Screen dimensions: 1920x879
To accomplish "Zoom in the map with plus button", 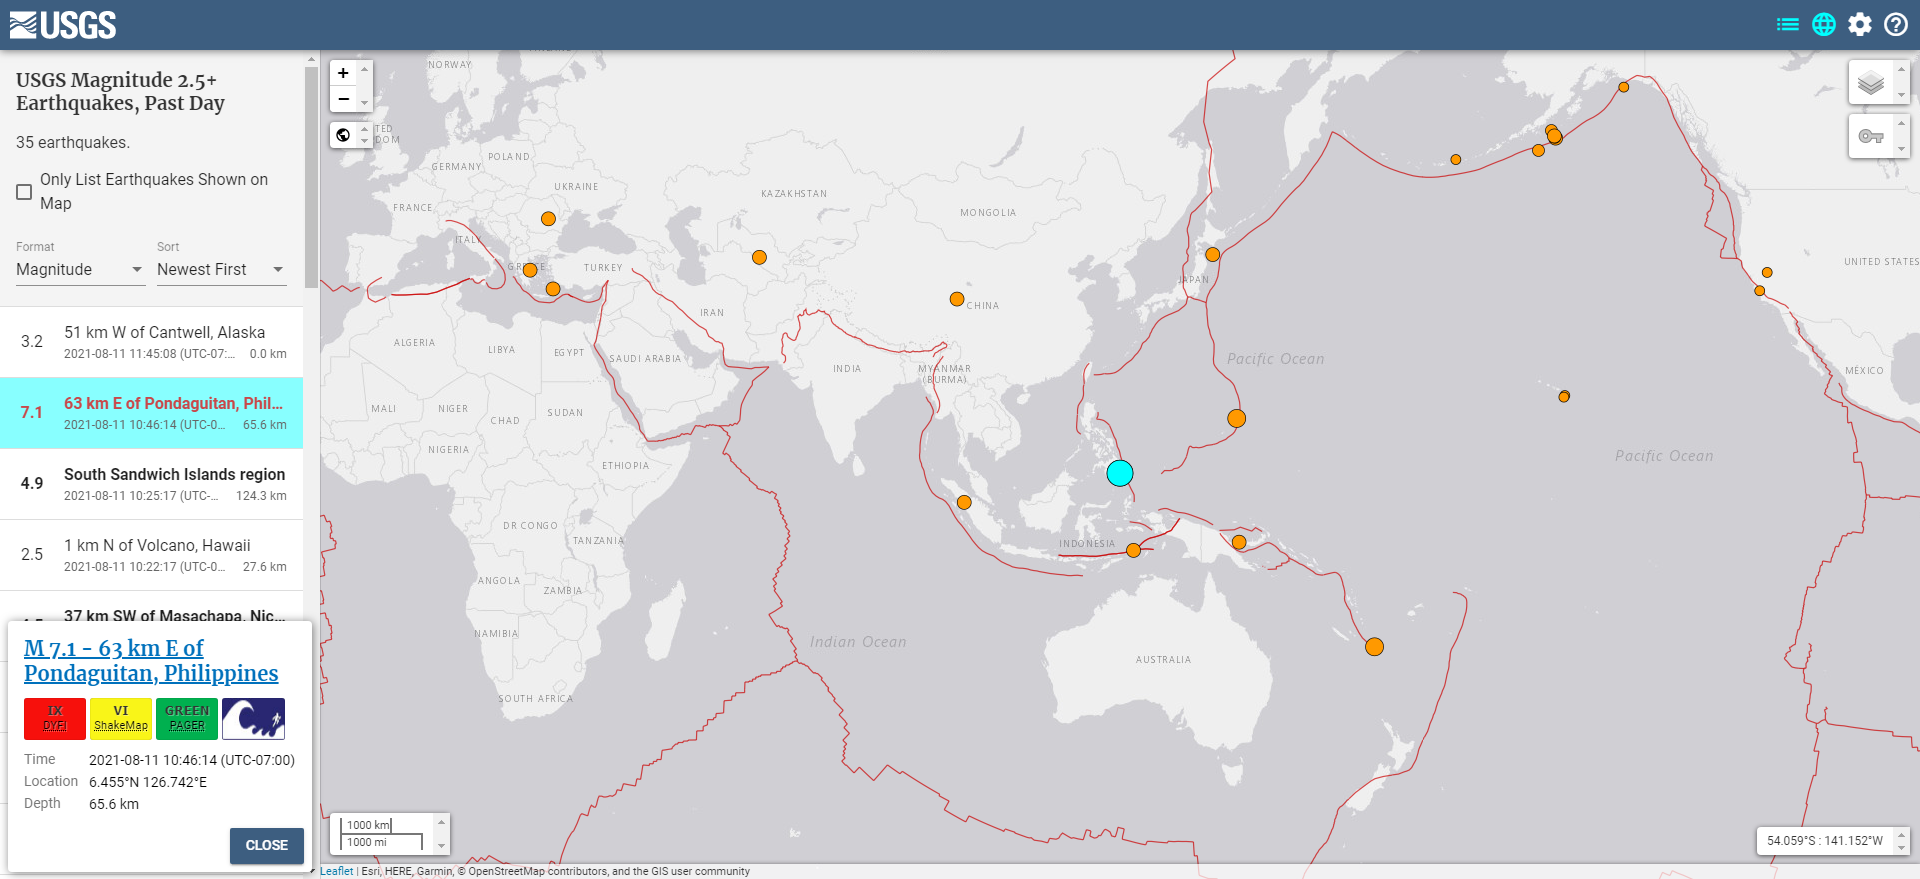I will tap(343, 73).
